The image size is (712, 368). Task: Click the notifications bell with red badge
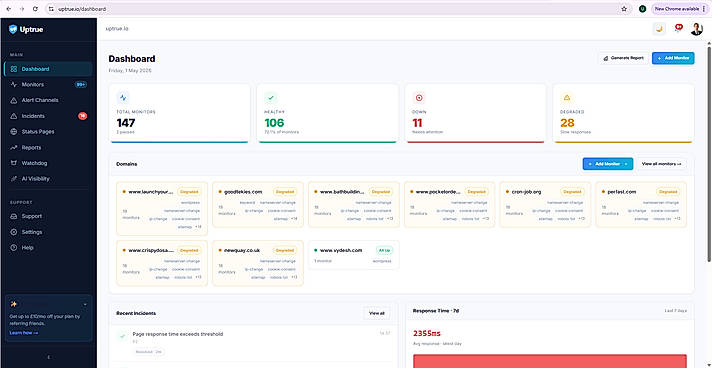point(678,29)
